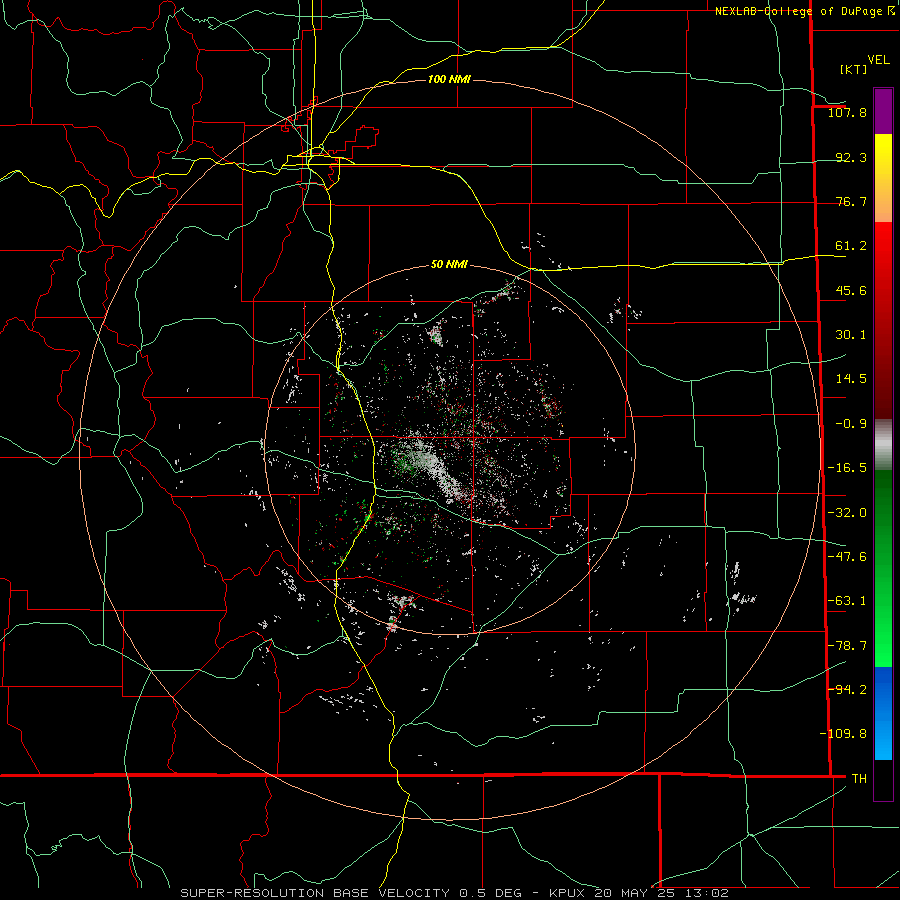Click the yellow-orange segment of the color bar
This screenshot has height=900, width=900.
pos(883,178)
